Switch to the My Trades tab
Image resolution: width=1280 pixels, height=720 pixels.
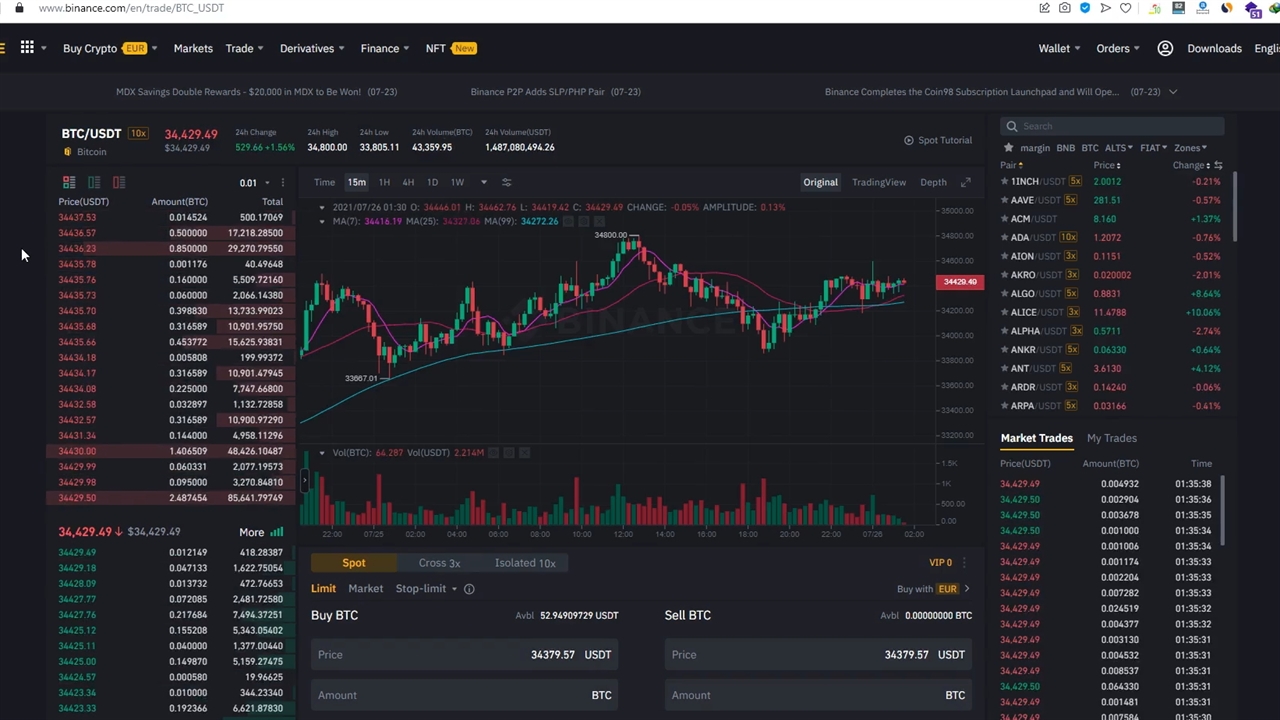click(1111, 438)
